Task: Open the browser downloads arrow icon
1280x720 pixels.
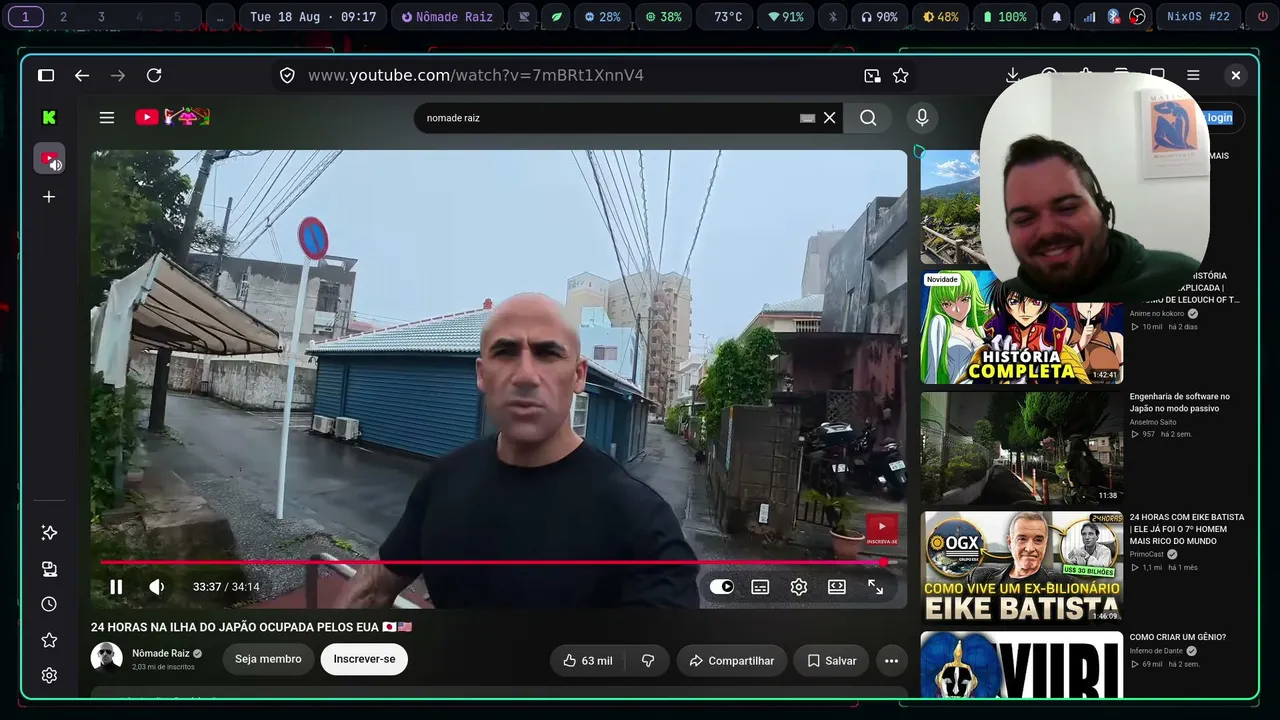Action: click(x=1012, y=75)
